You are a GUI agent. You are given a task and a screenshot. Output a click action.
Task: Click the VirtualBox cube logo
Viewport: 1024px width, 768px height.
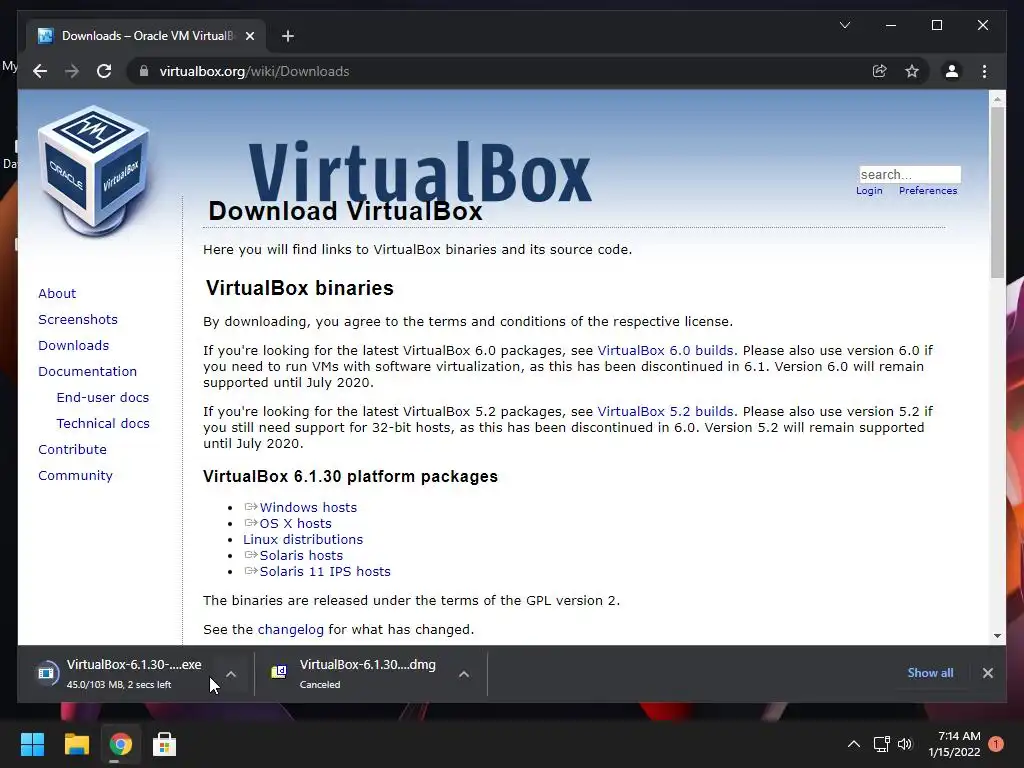(x=93, y=171)
